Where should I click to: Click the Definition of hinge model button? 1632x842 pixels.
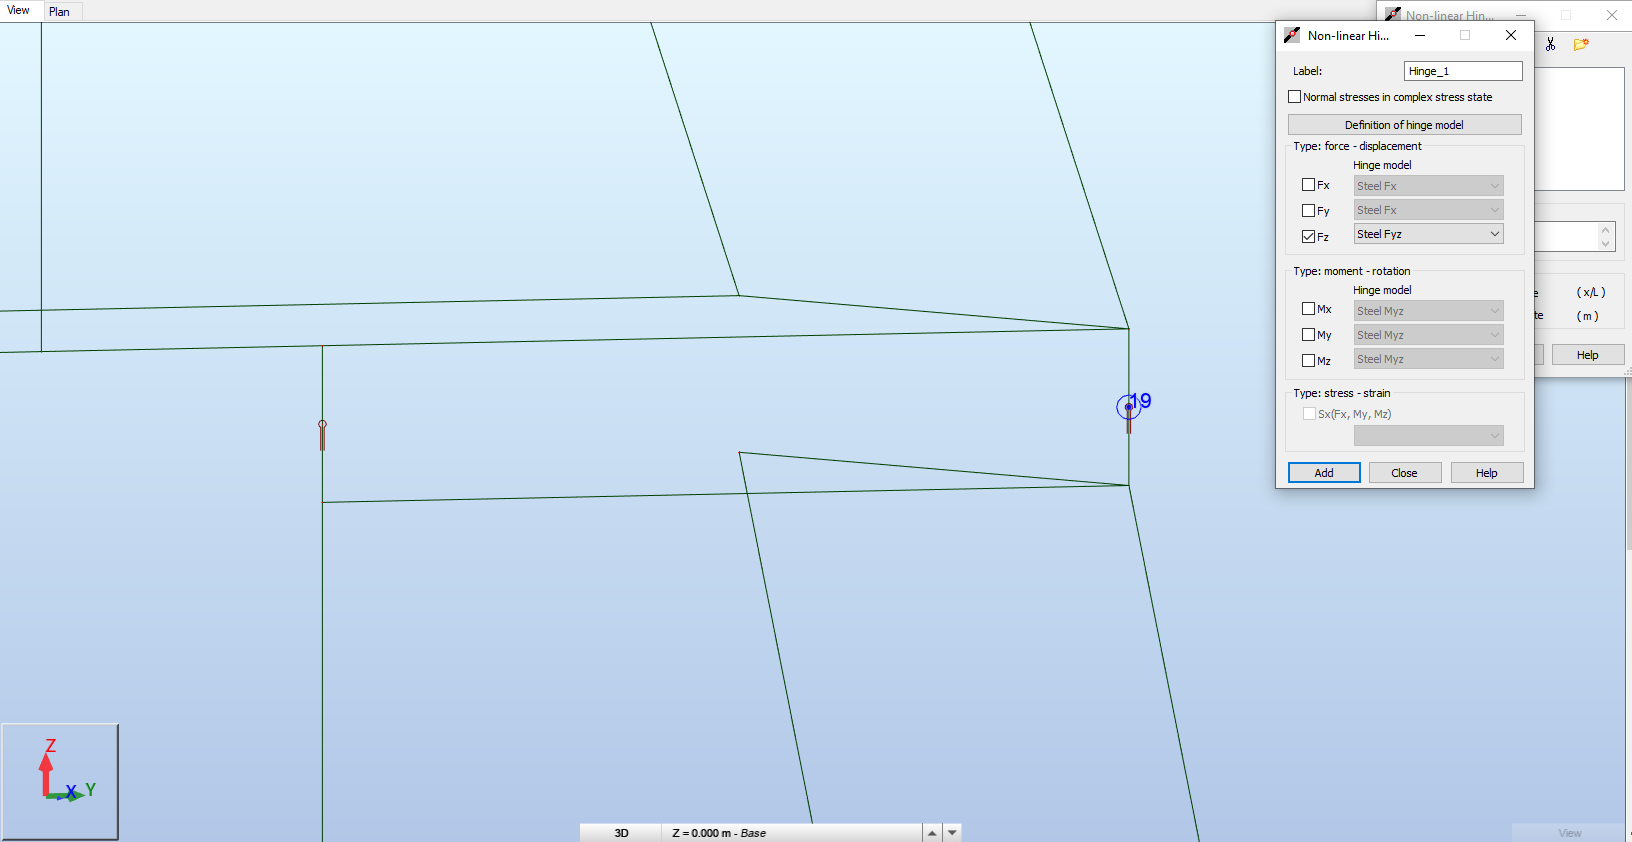1404,125
